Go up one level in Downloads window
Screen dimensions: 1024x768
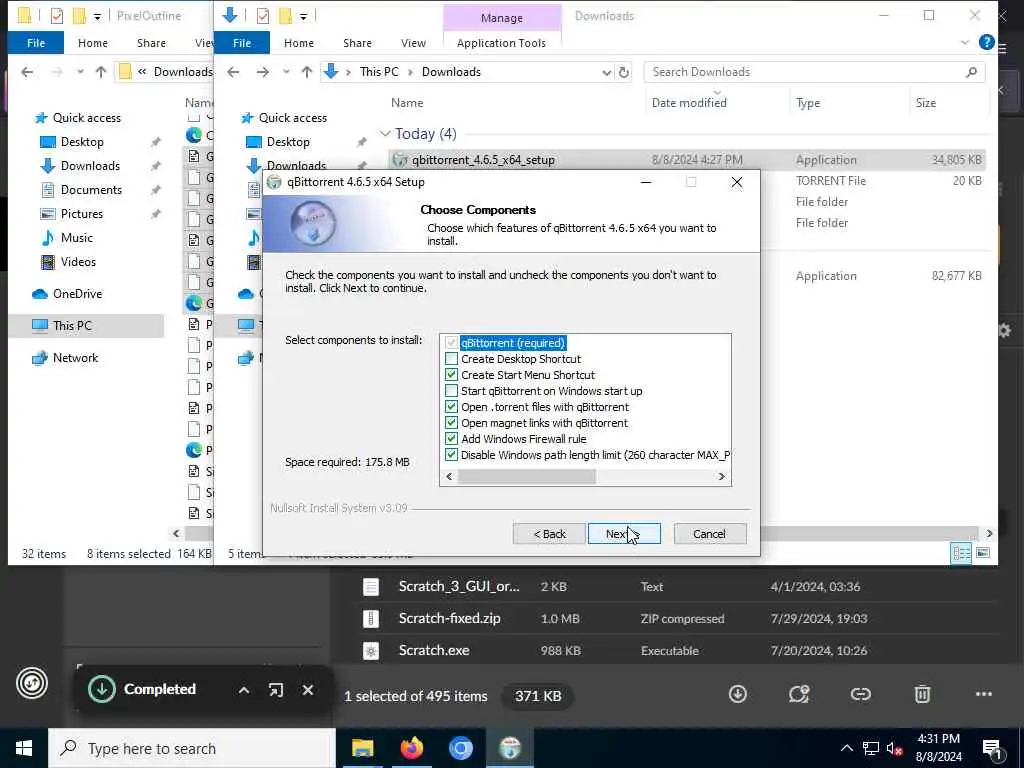point(306,72)
